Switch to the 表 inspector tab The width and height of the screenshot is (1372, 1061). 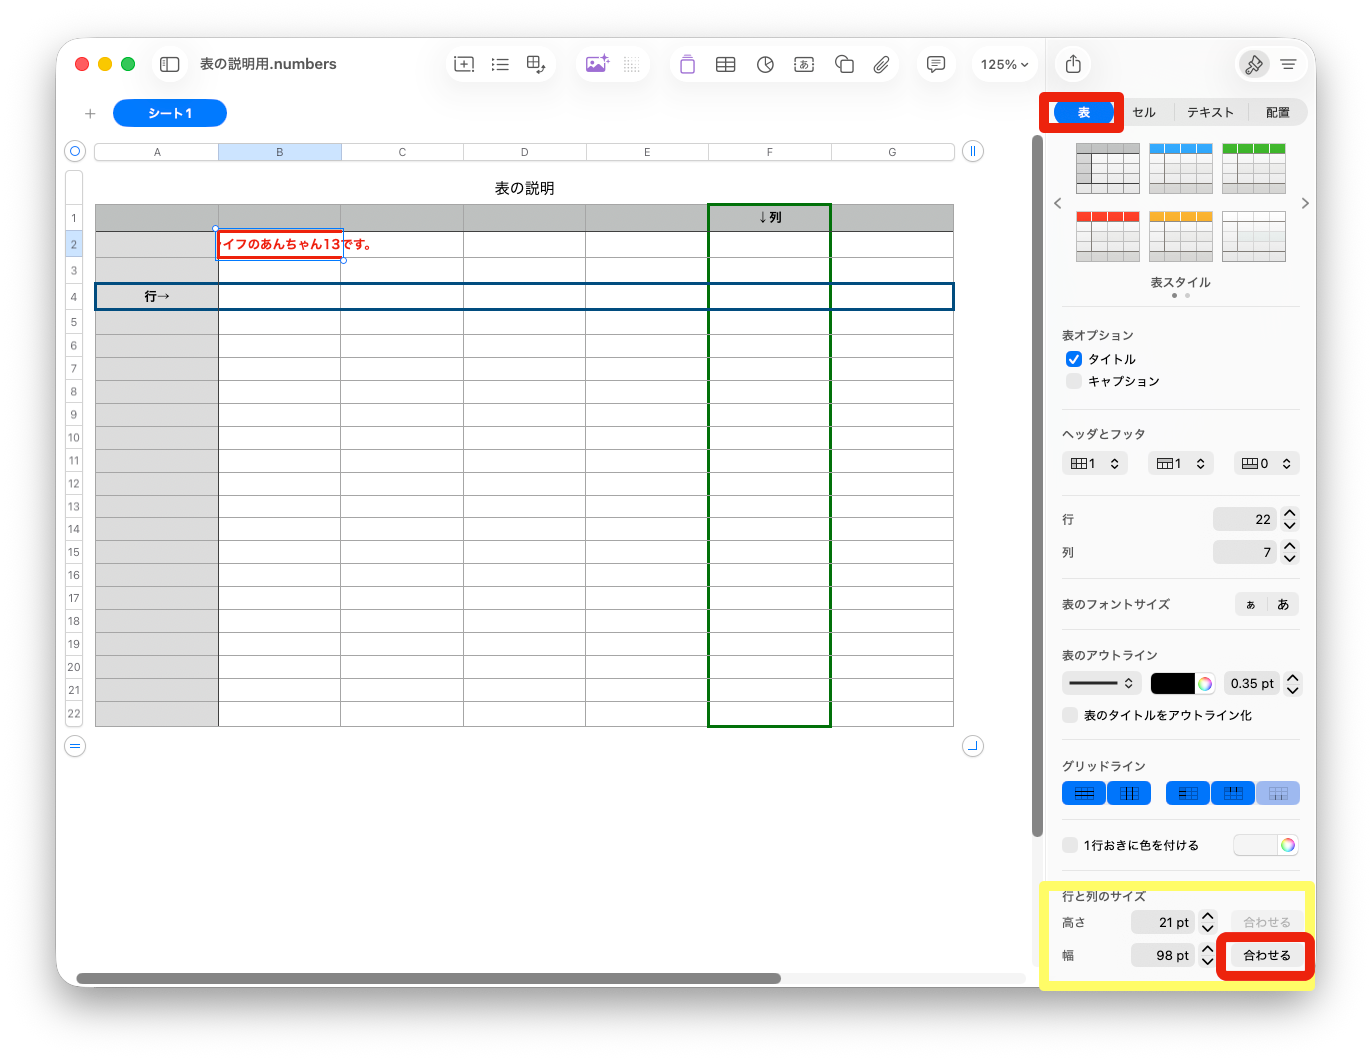tap(1084, 113)
